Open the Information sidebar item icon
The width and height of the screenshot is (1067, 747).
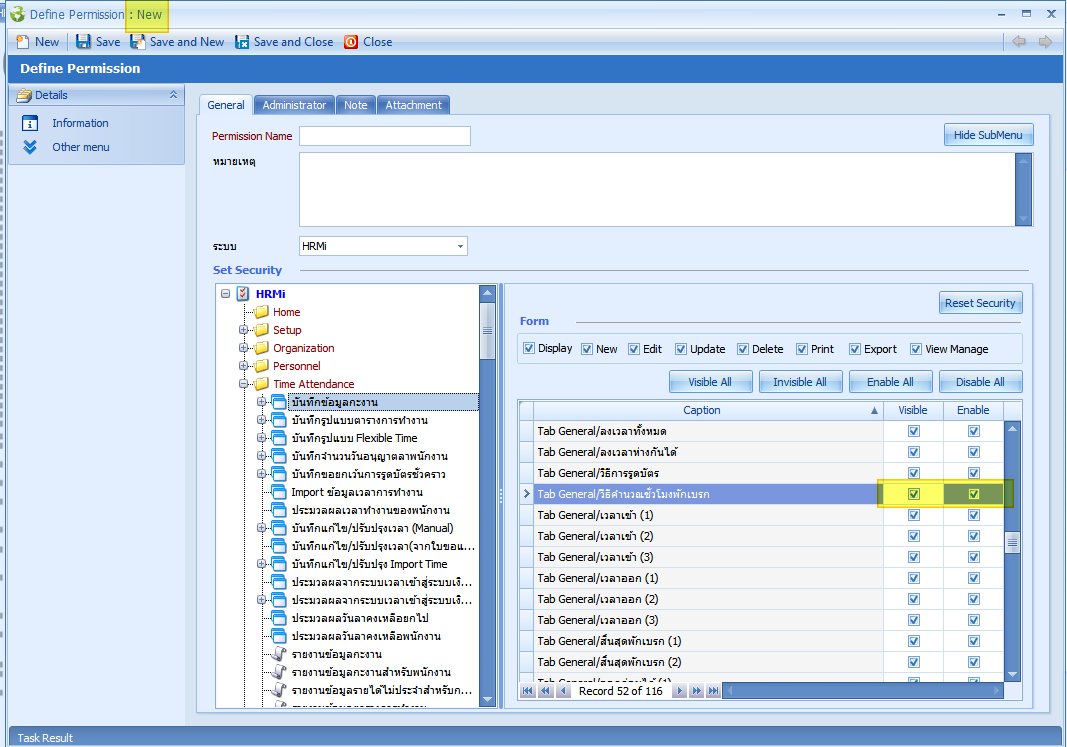pos(30,123)
